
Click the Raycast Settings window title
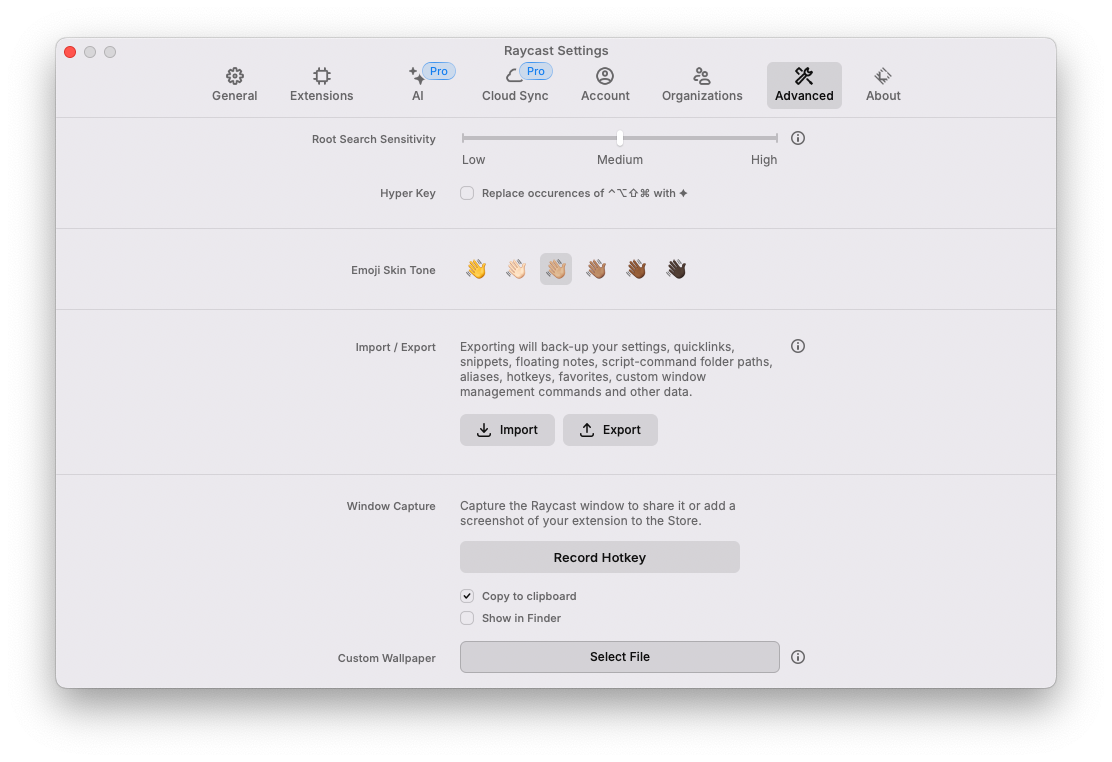[x=556, y=50]
